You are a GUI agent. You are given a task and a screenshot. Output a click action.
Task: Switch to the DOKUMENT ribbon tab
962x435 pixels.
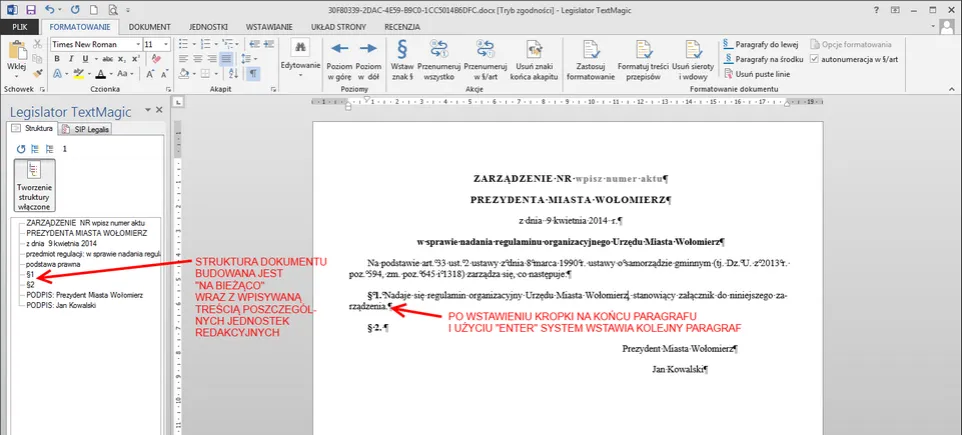point(150,27)
